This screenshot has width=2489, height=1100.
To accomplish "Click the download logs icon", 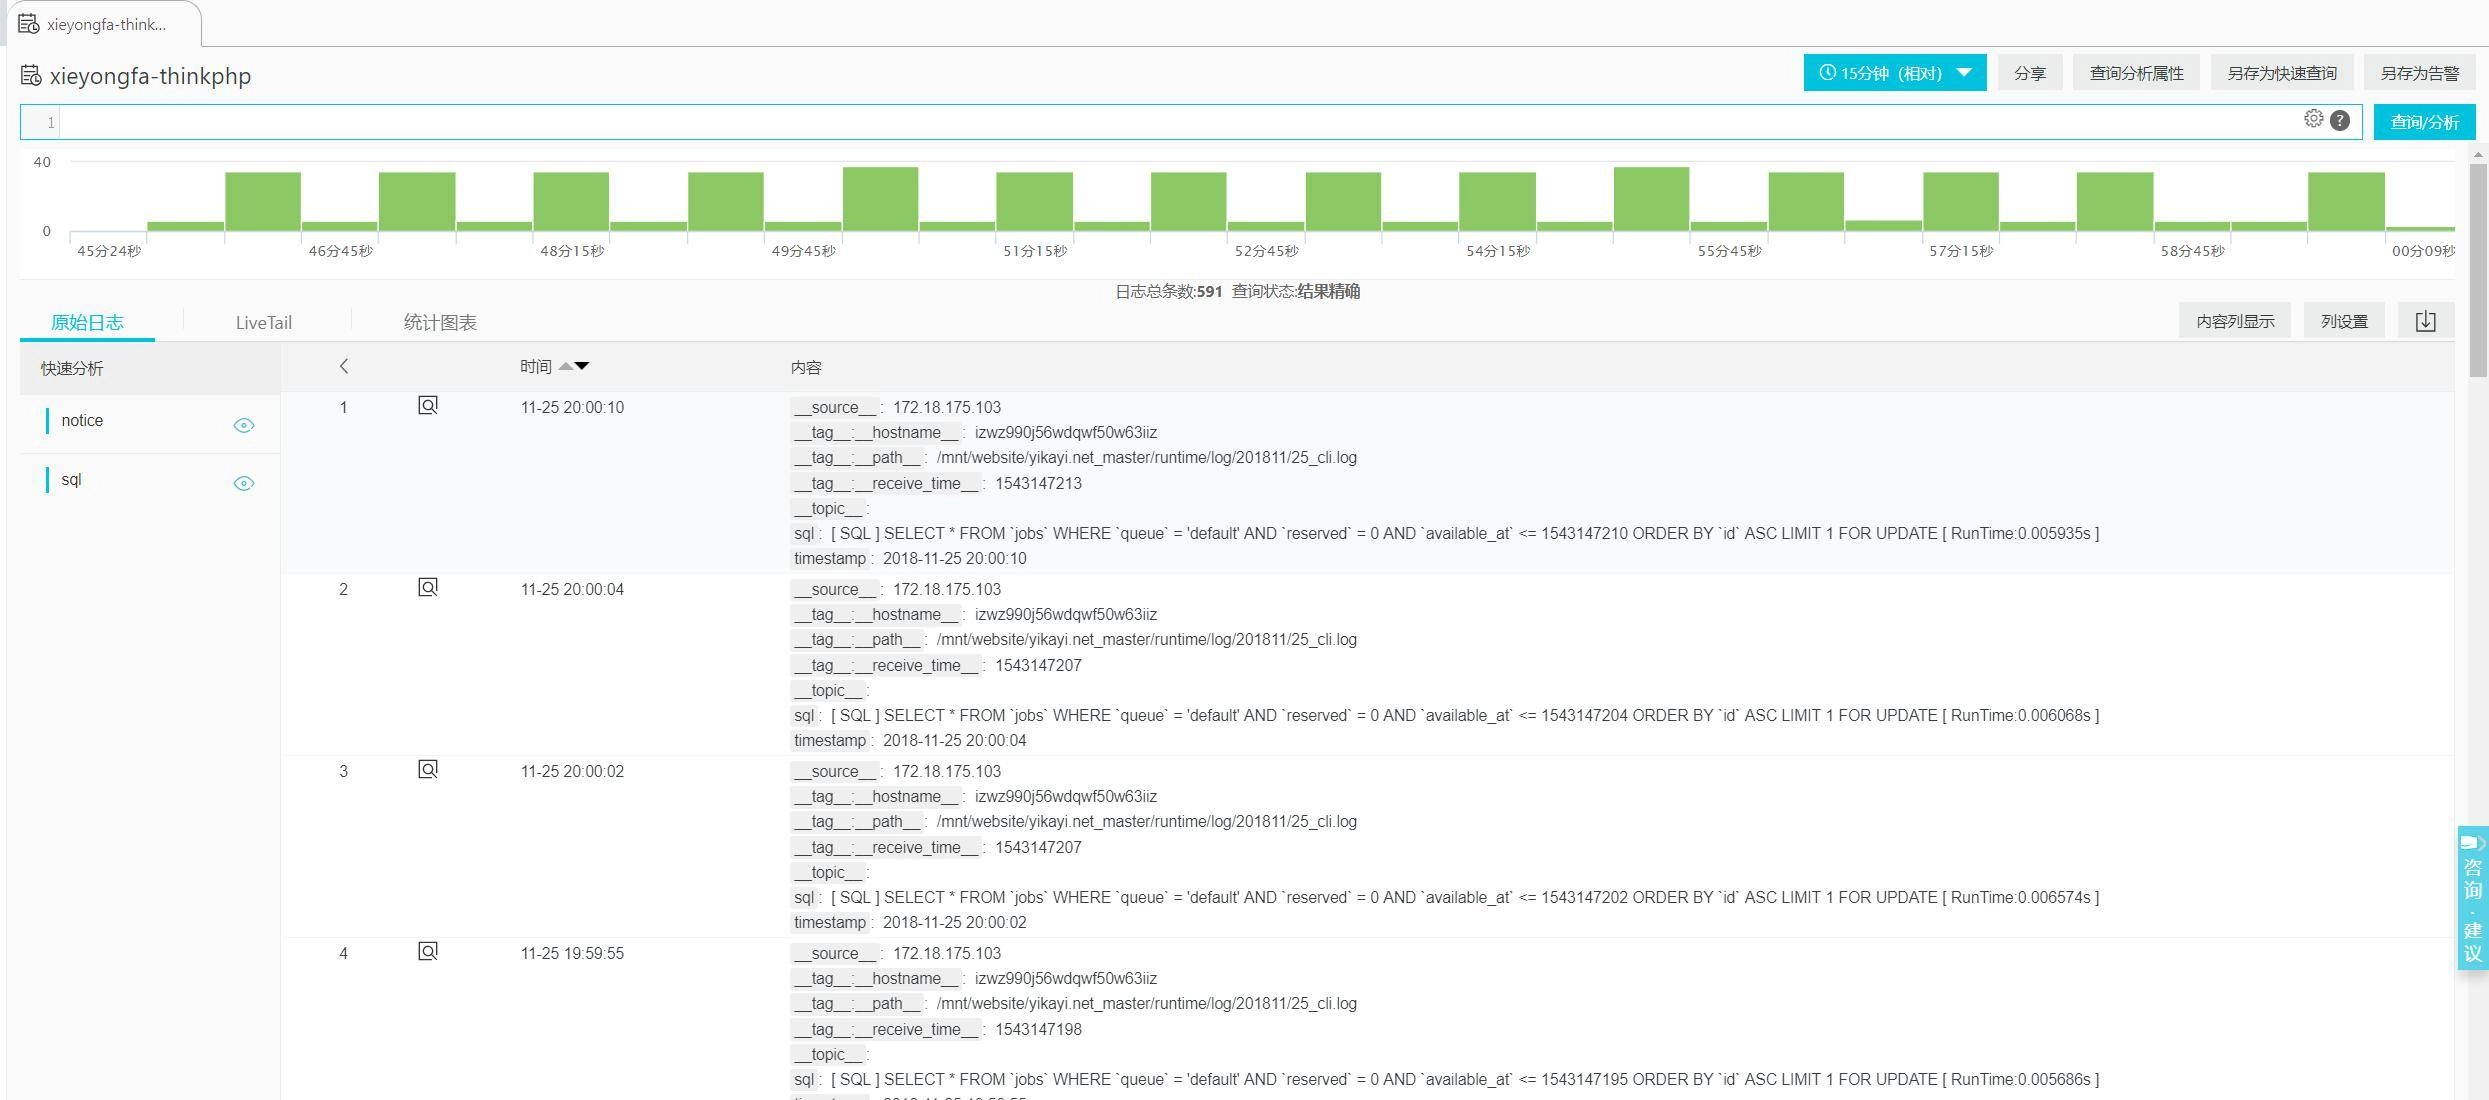I will coord(2425,321).
